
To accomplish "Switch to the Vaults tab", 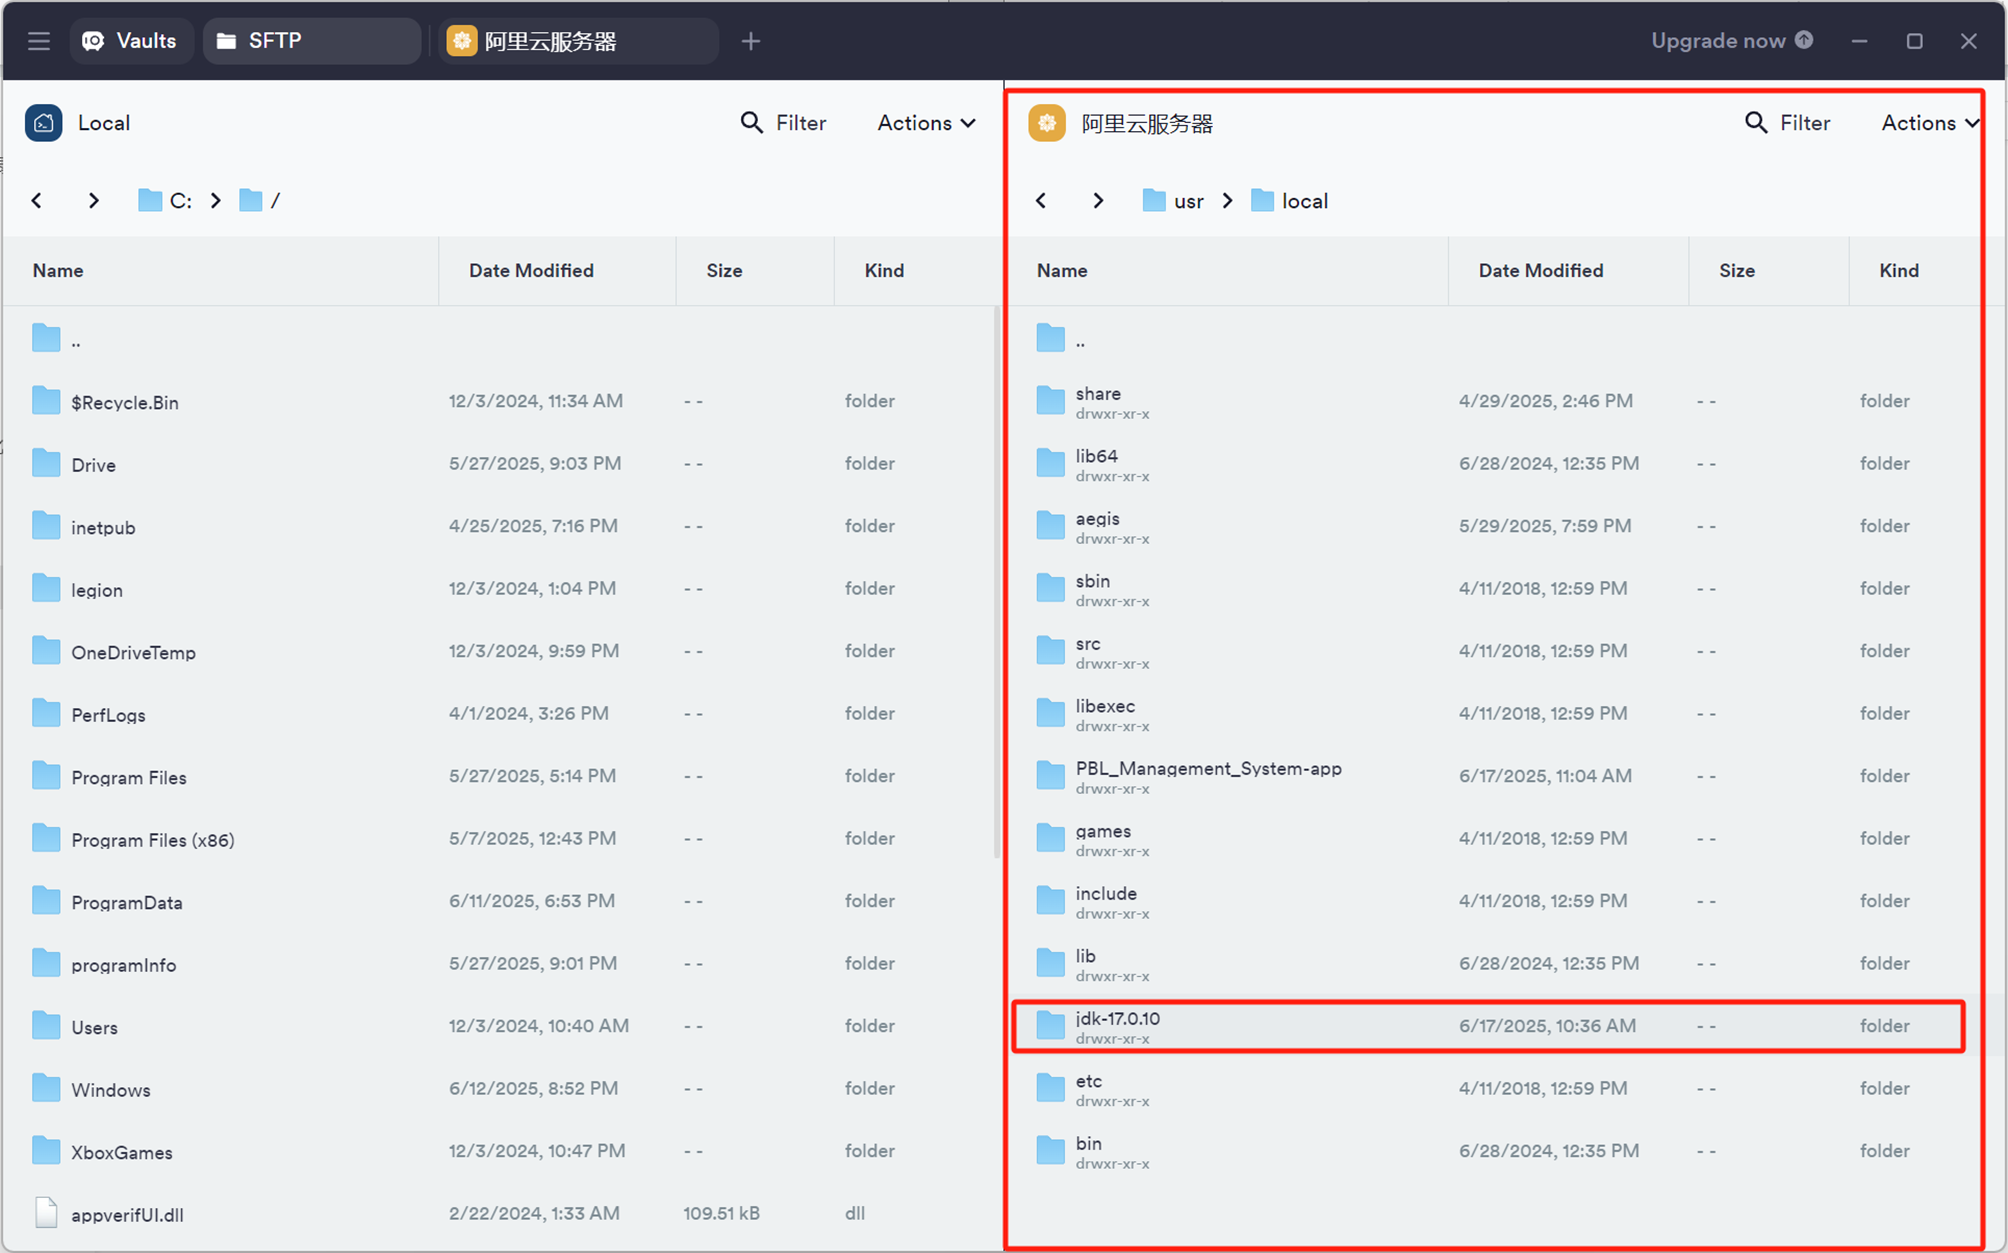I will 130,41.
